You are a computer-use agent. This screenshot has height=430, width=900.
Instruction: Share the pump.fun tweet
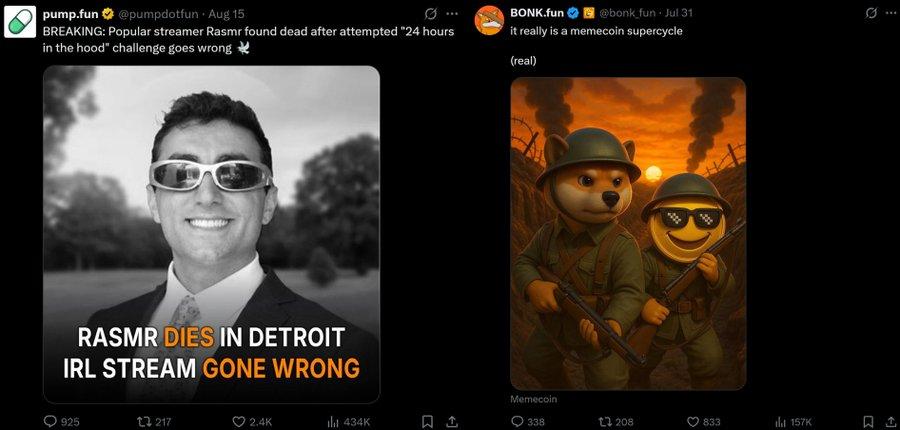(x=451, y=422)
